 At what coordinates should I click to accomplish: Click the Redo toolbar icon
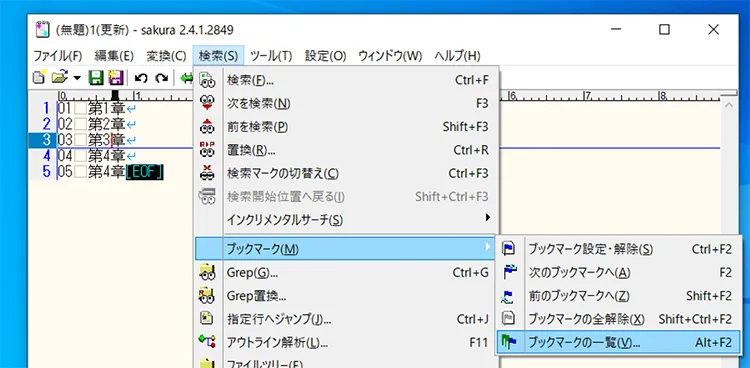click(x=162, y=78)
